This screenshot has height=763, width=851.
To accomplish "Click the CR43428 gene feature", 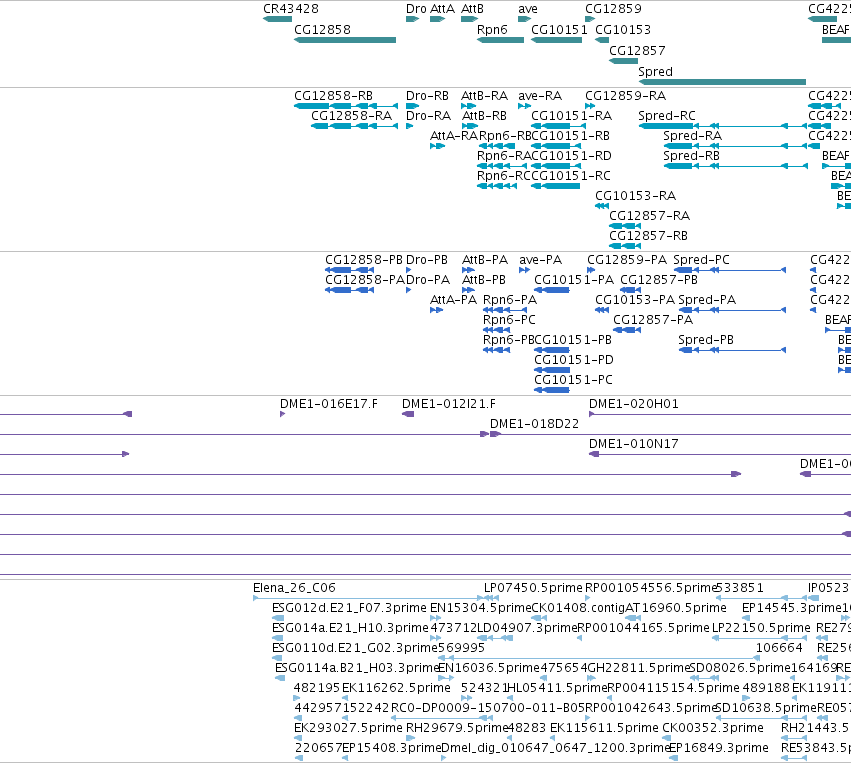I will point(277,19).
